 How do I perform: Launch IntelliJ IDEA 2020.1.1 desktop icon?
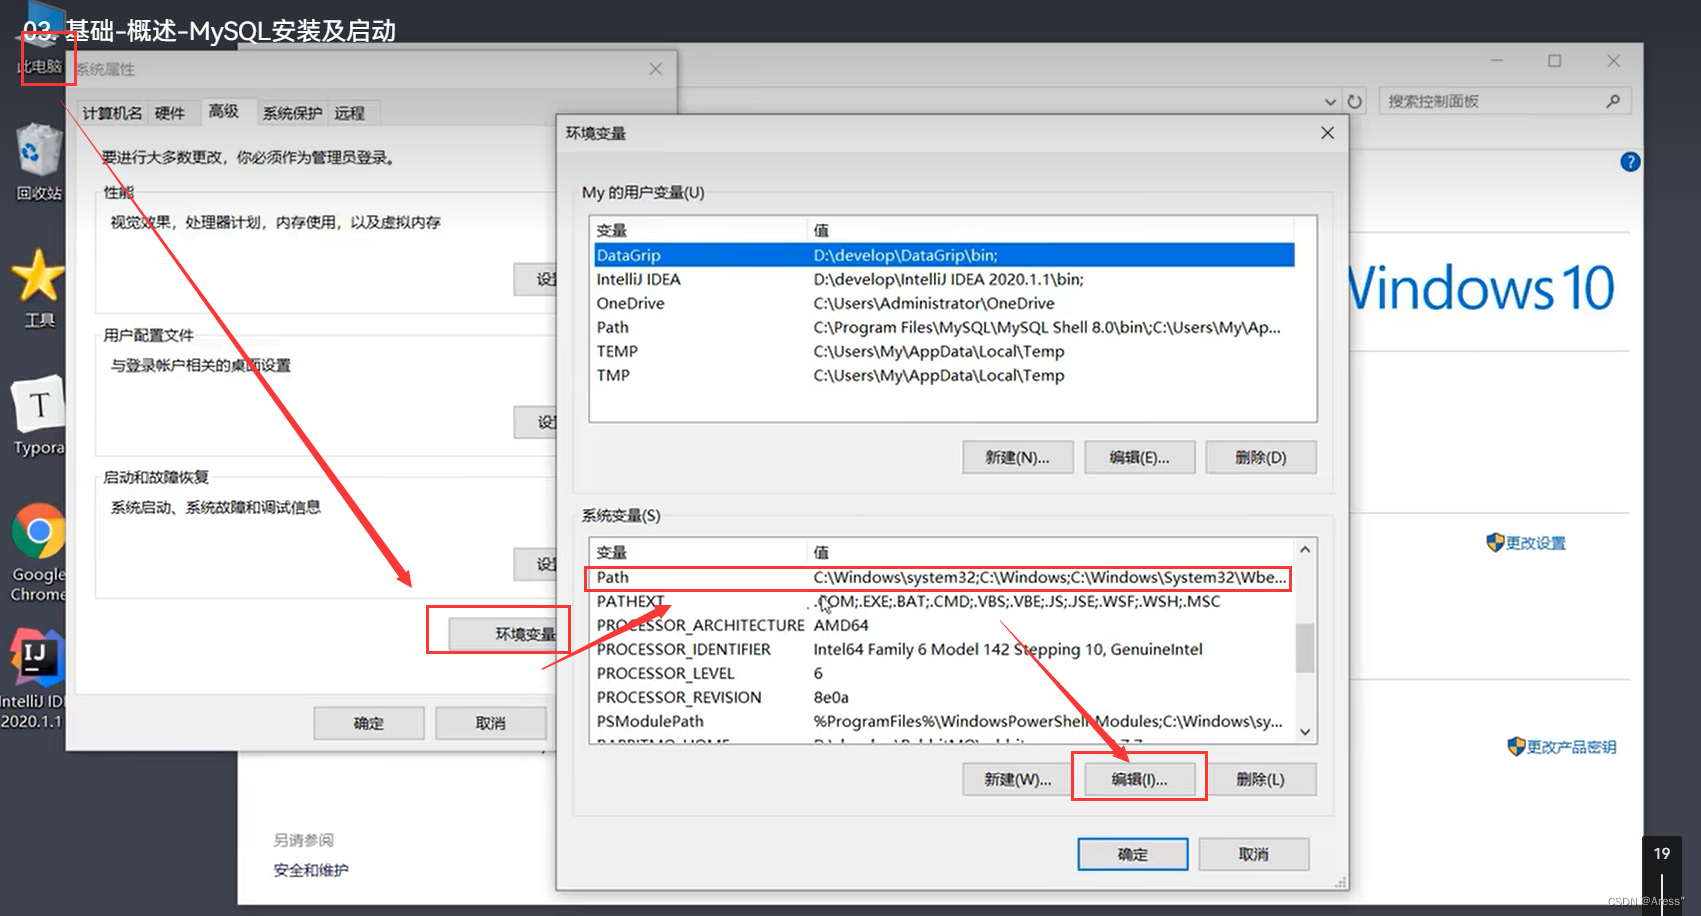point(34,680)
